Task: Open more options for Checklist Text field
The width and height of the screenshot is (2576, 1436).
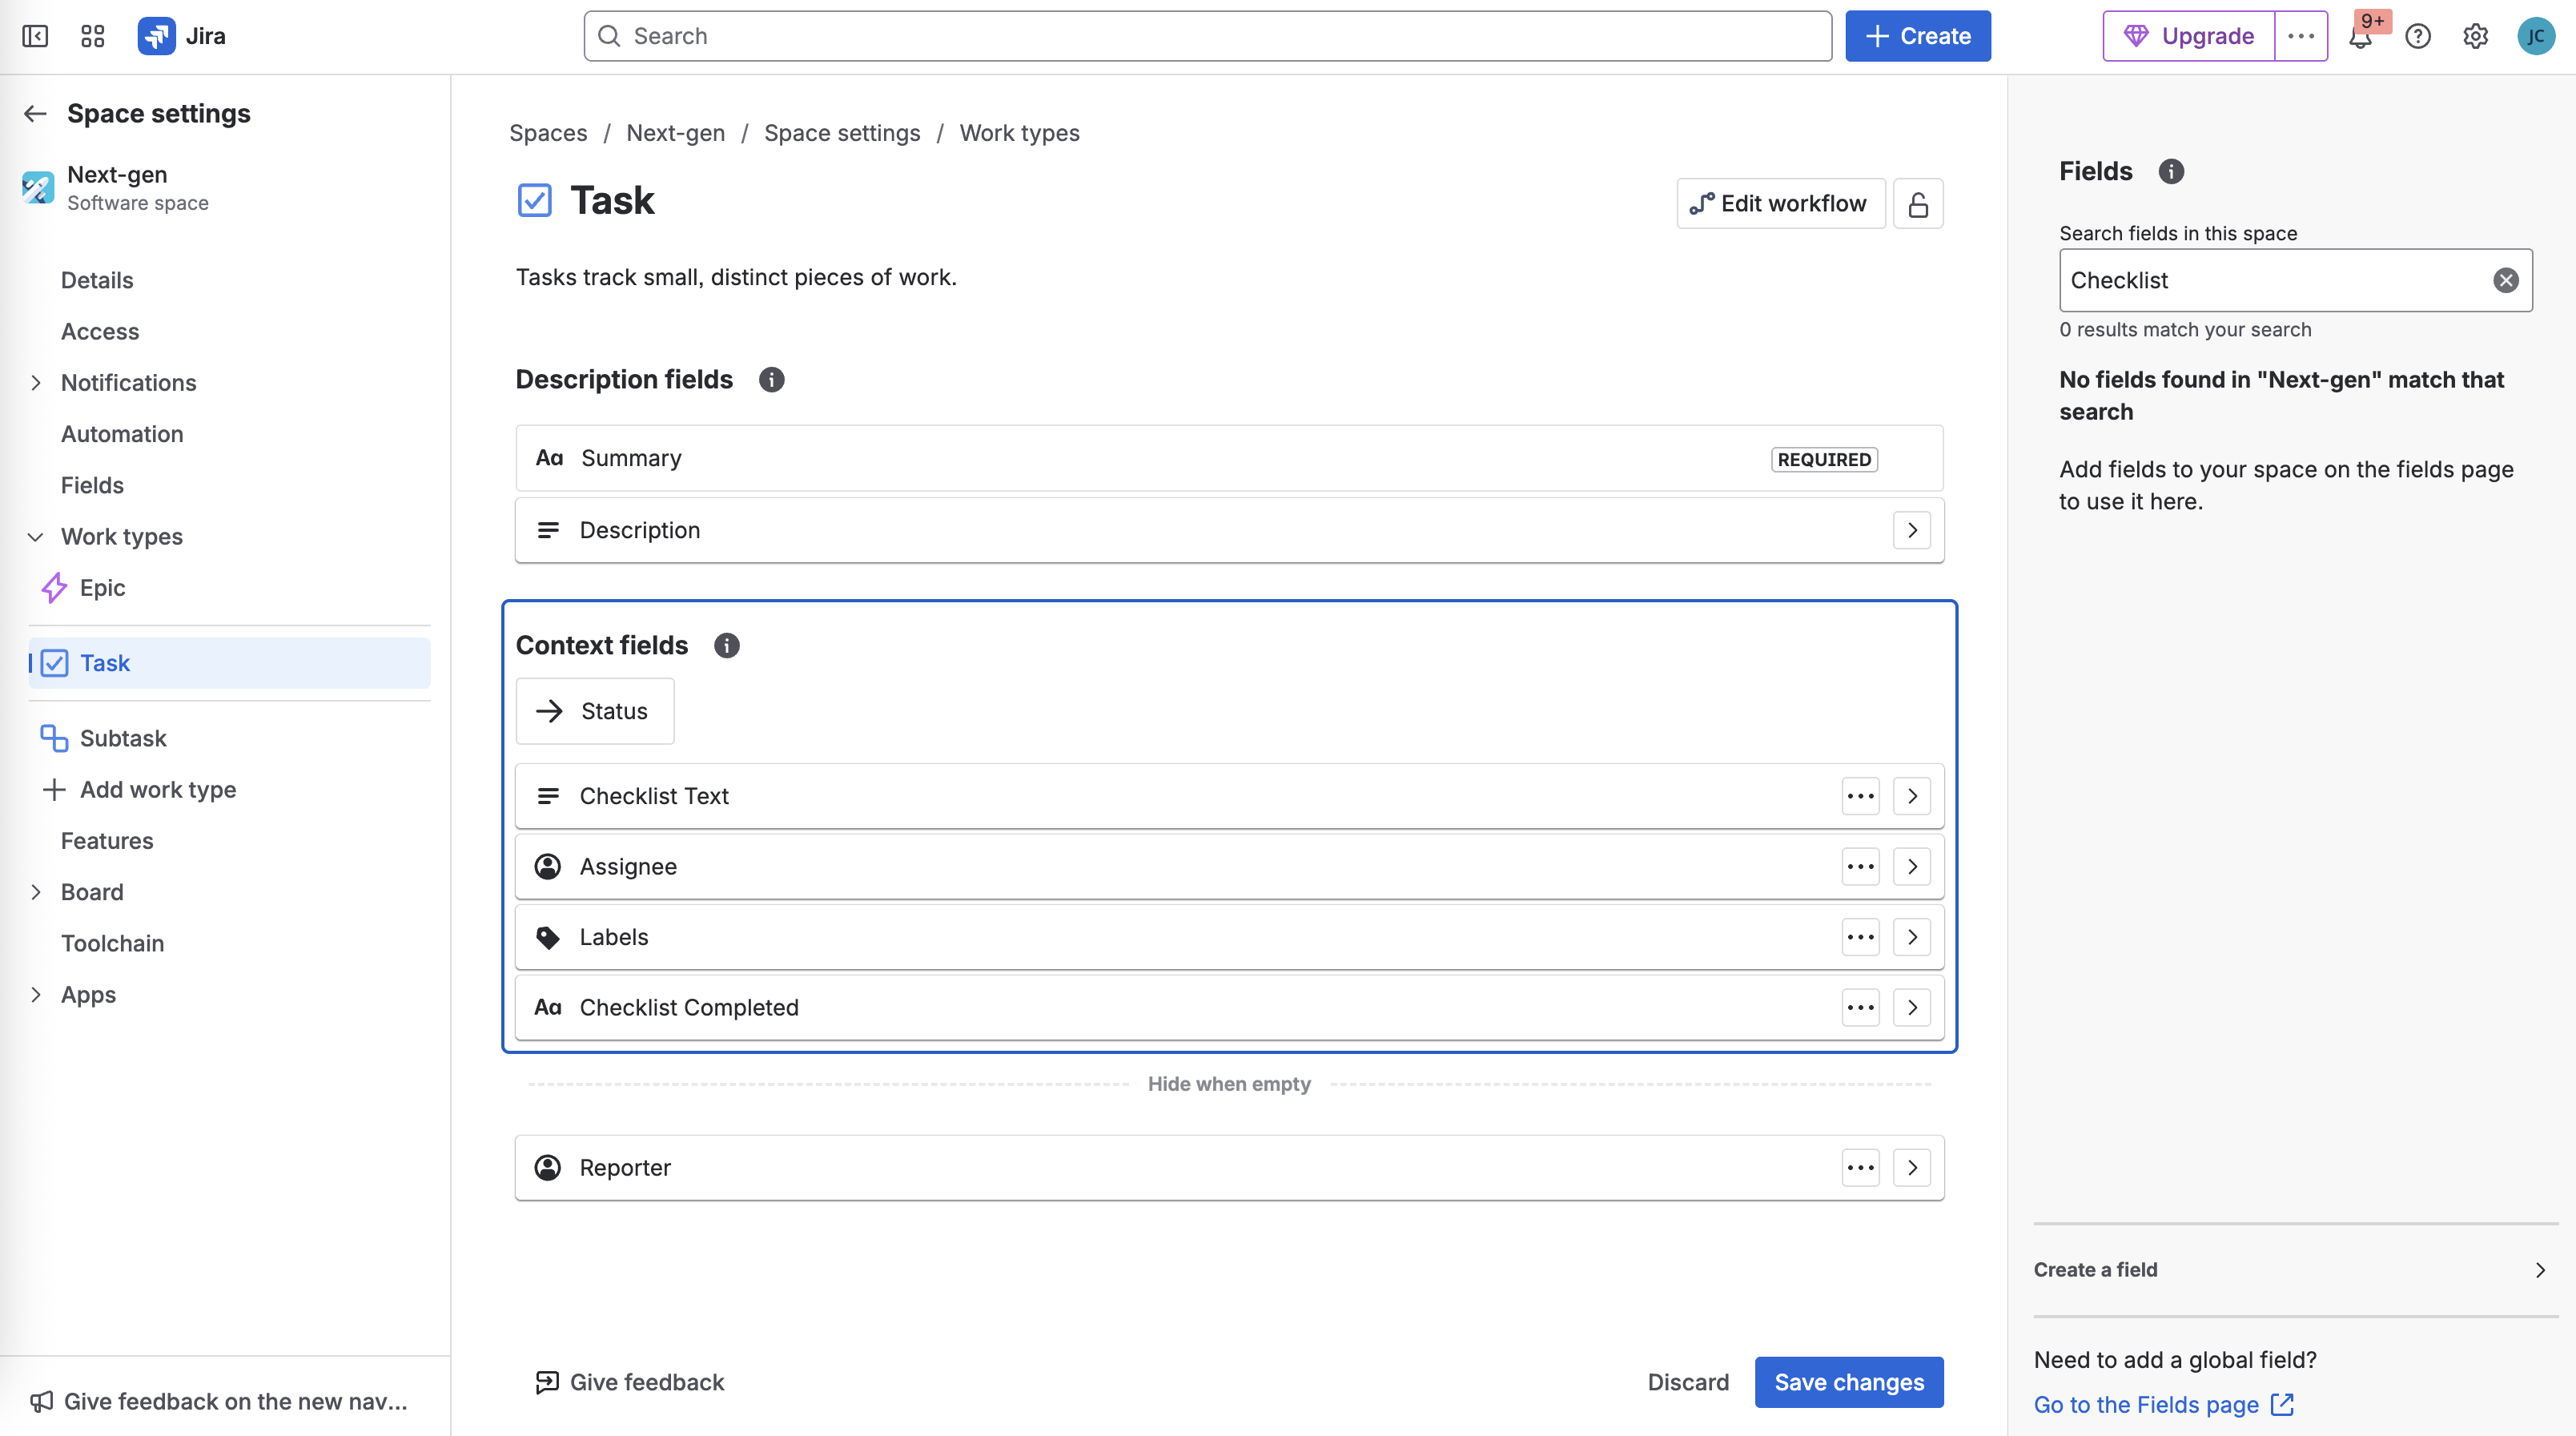Action: pyautogui.click(x=1860, y=797)
